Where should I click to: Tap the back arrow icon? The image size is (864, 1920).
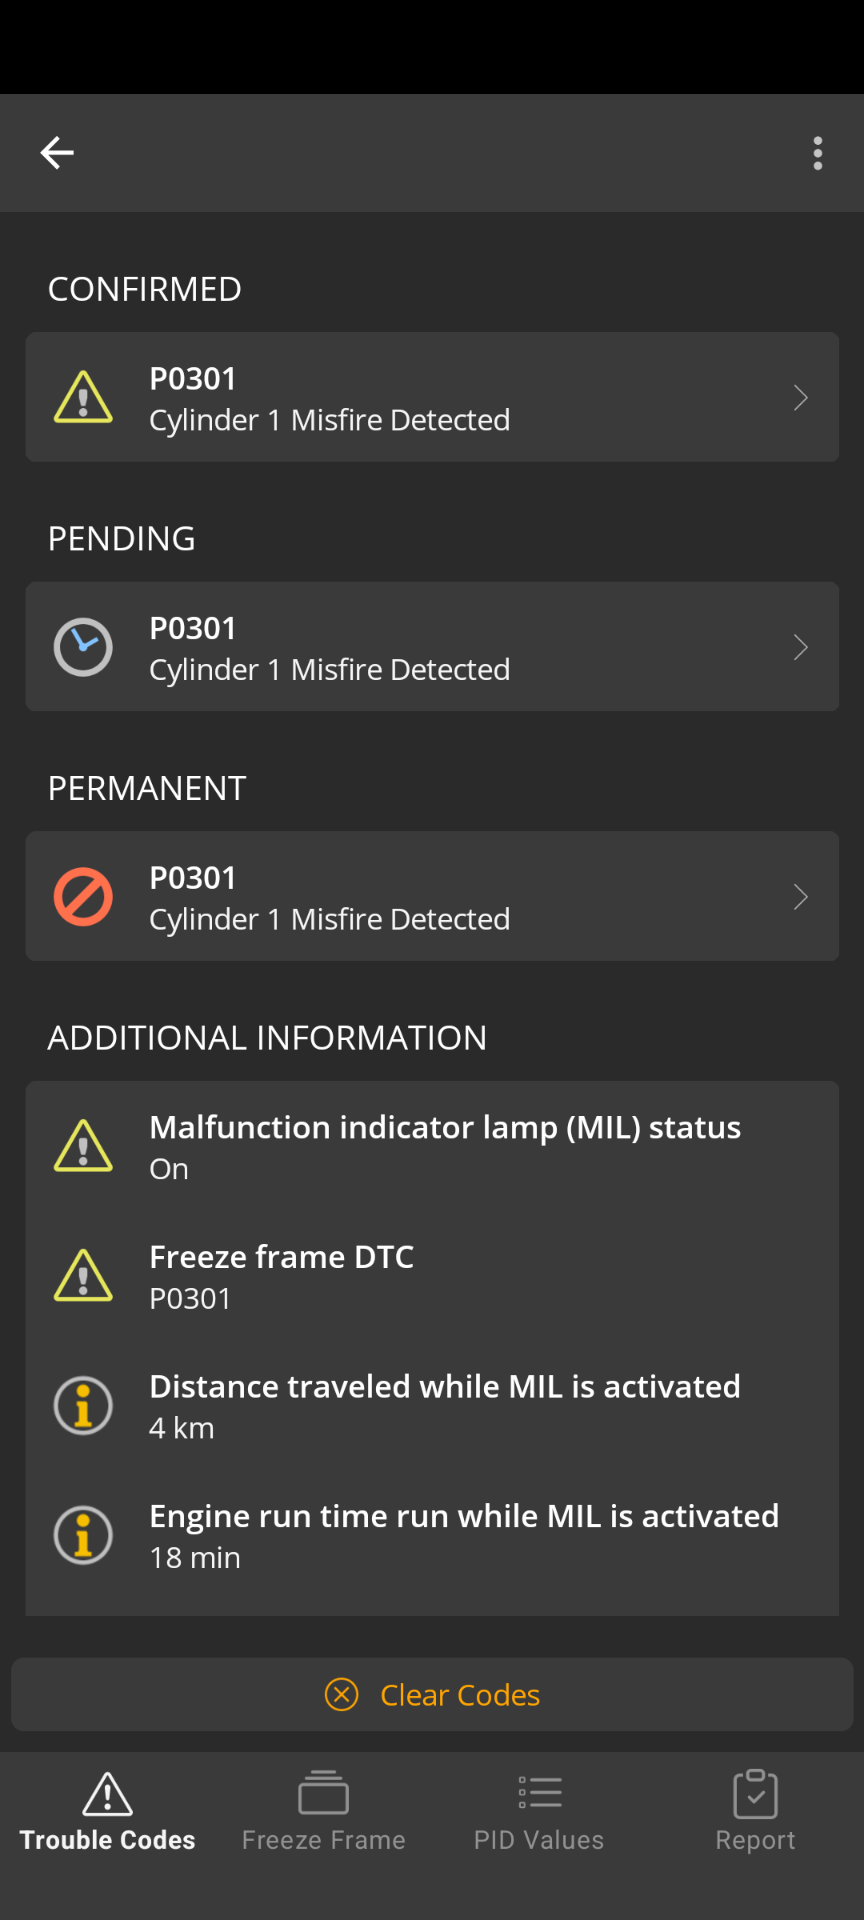pos(57,153)
